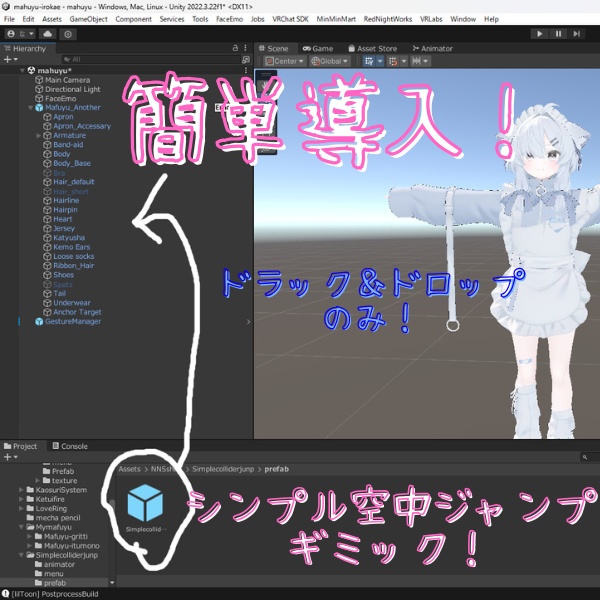This screenshot has width=600, height=600.
Task: Open the version control settings icon
Action: [x=68, y=34]
